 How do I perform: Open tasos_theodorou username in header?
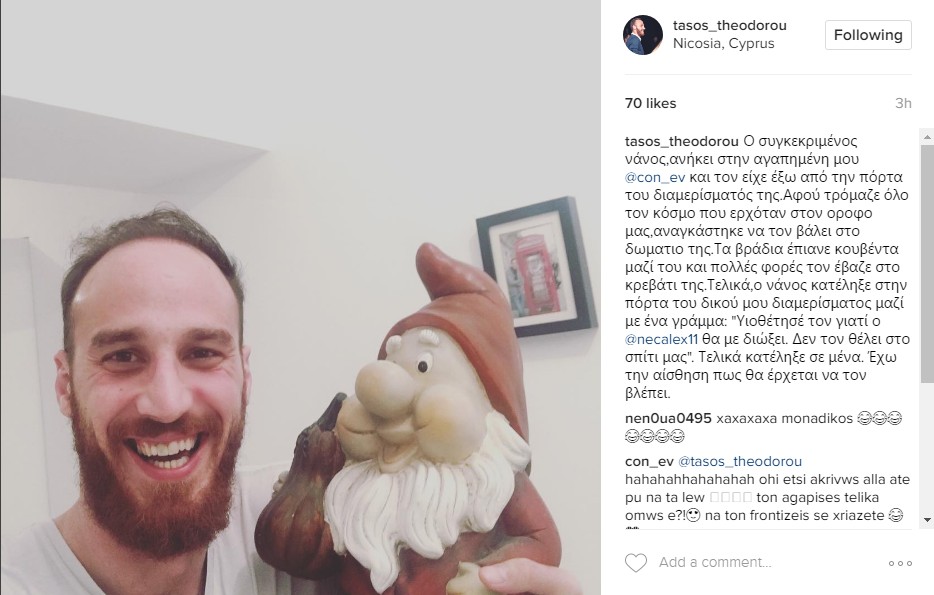point(730,26)
